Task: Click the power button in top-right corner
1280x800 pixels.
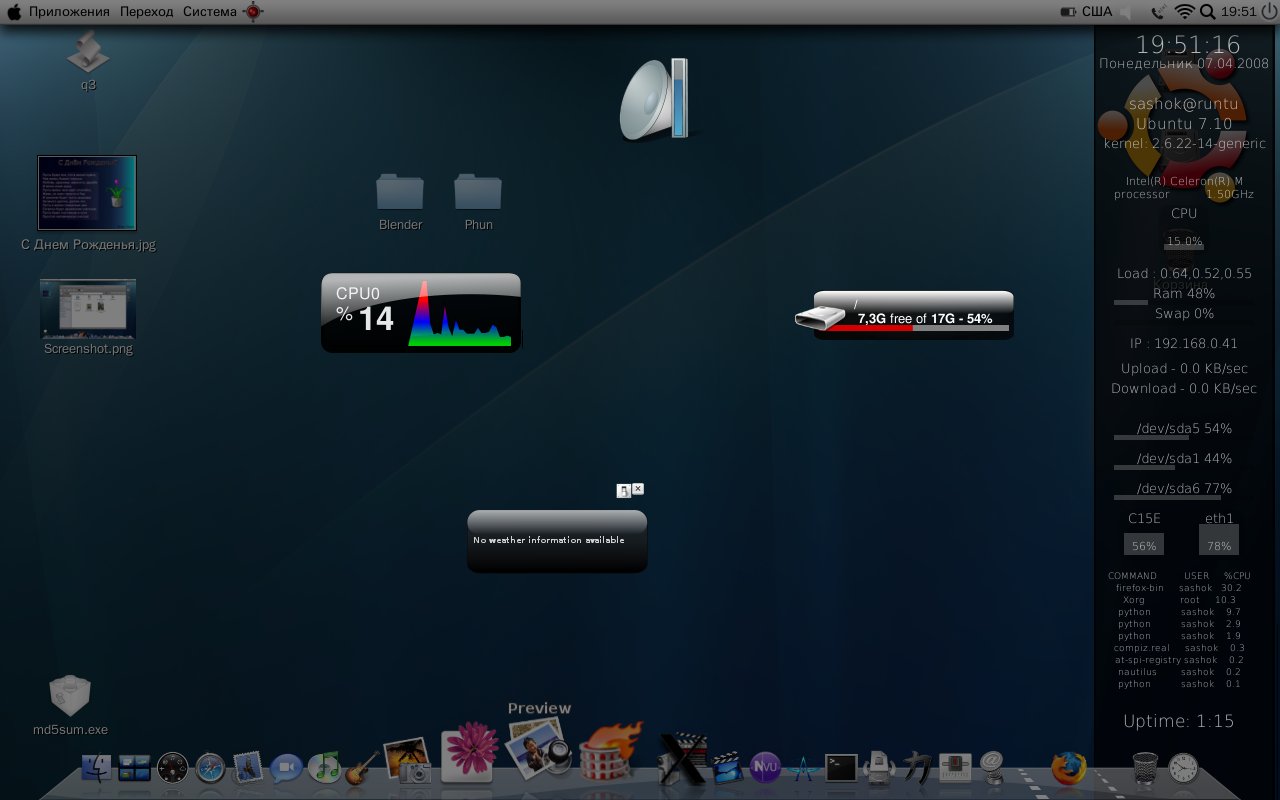Action: 1269,12
